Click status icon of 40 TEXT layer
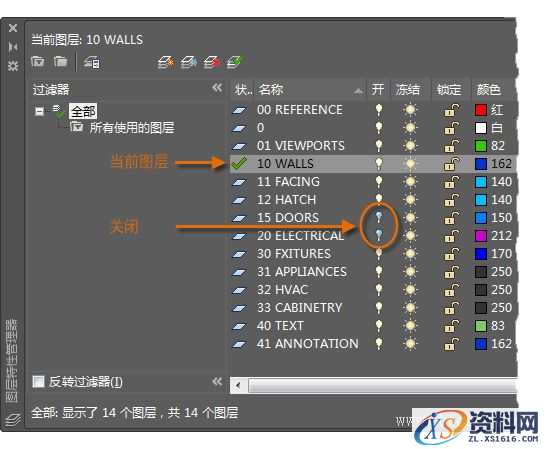Image resolution: width=546 pixels, height=449 pixels. tap(239, 326)
